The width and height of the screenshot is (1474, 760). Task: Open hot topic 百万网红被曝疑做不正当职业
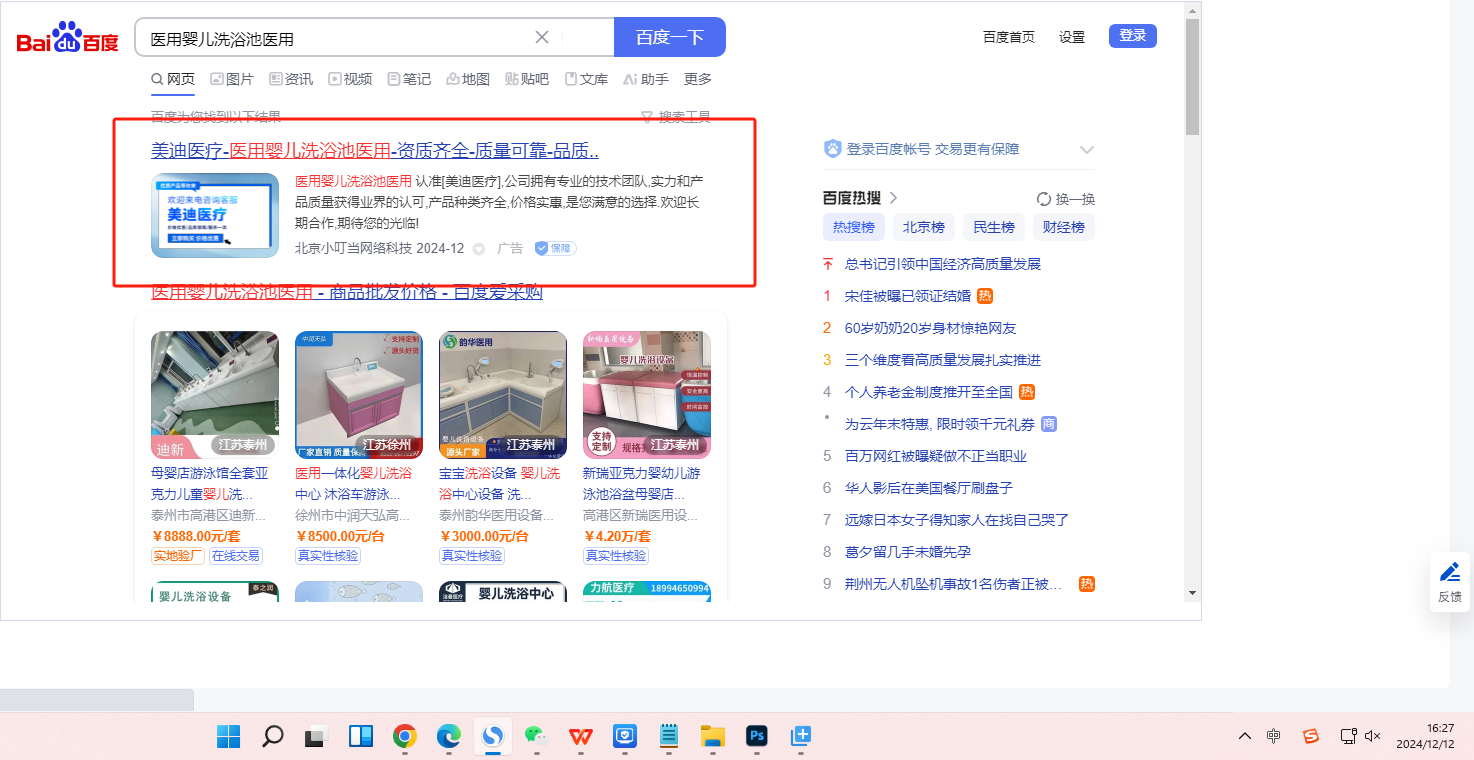(x=936, y=456)
